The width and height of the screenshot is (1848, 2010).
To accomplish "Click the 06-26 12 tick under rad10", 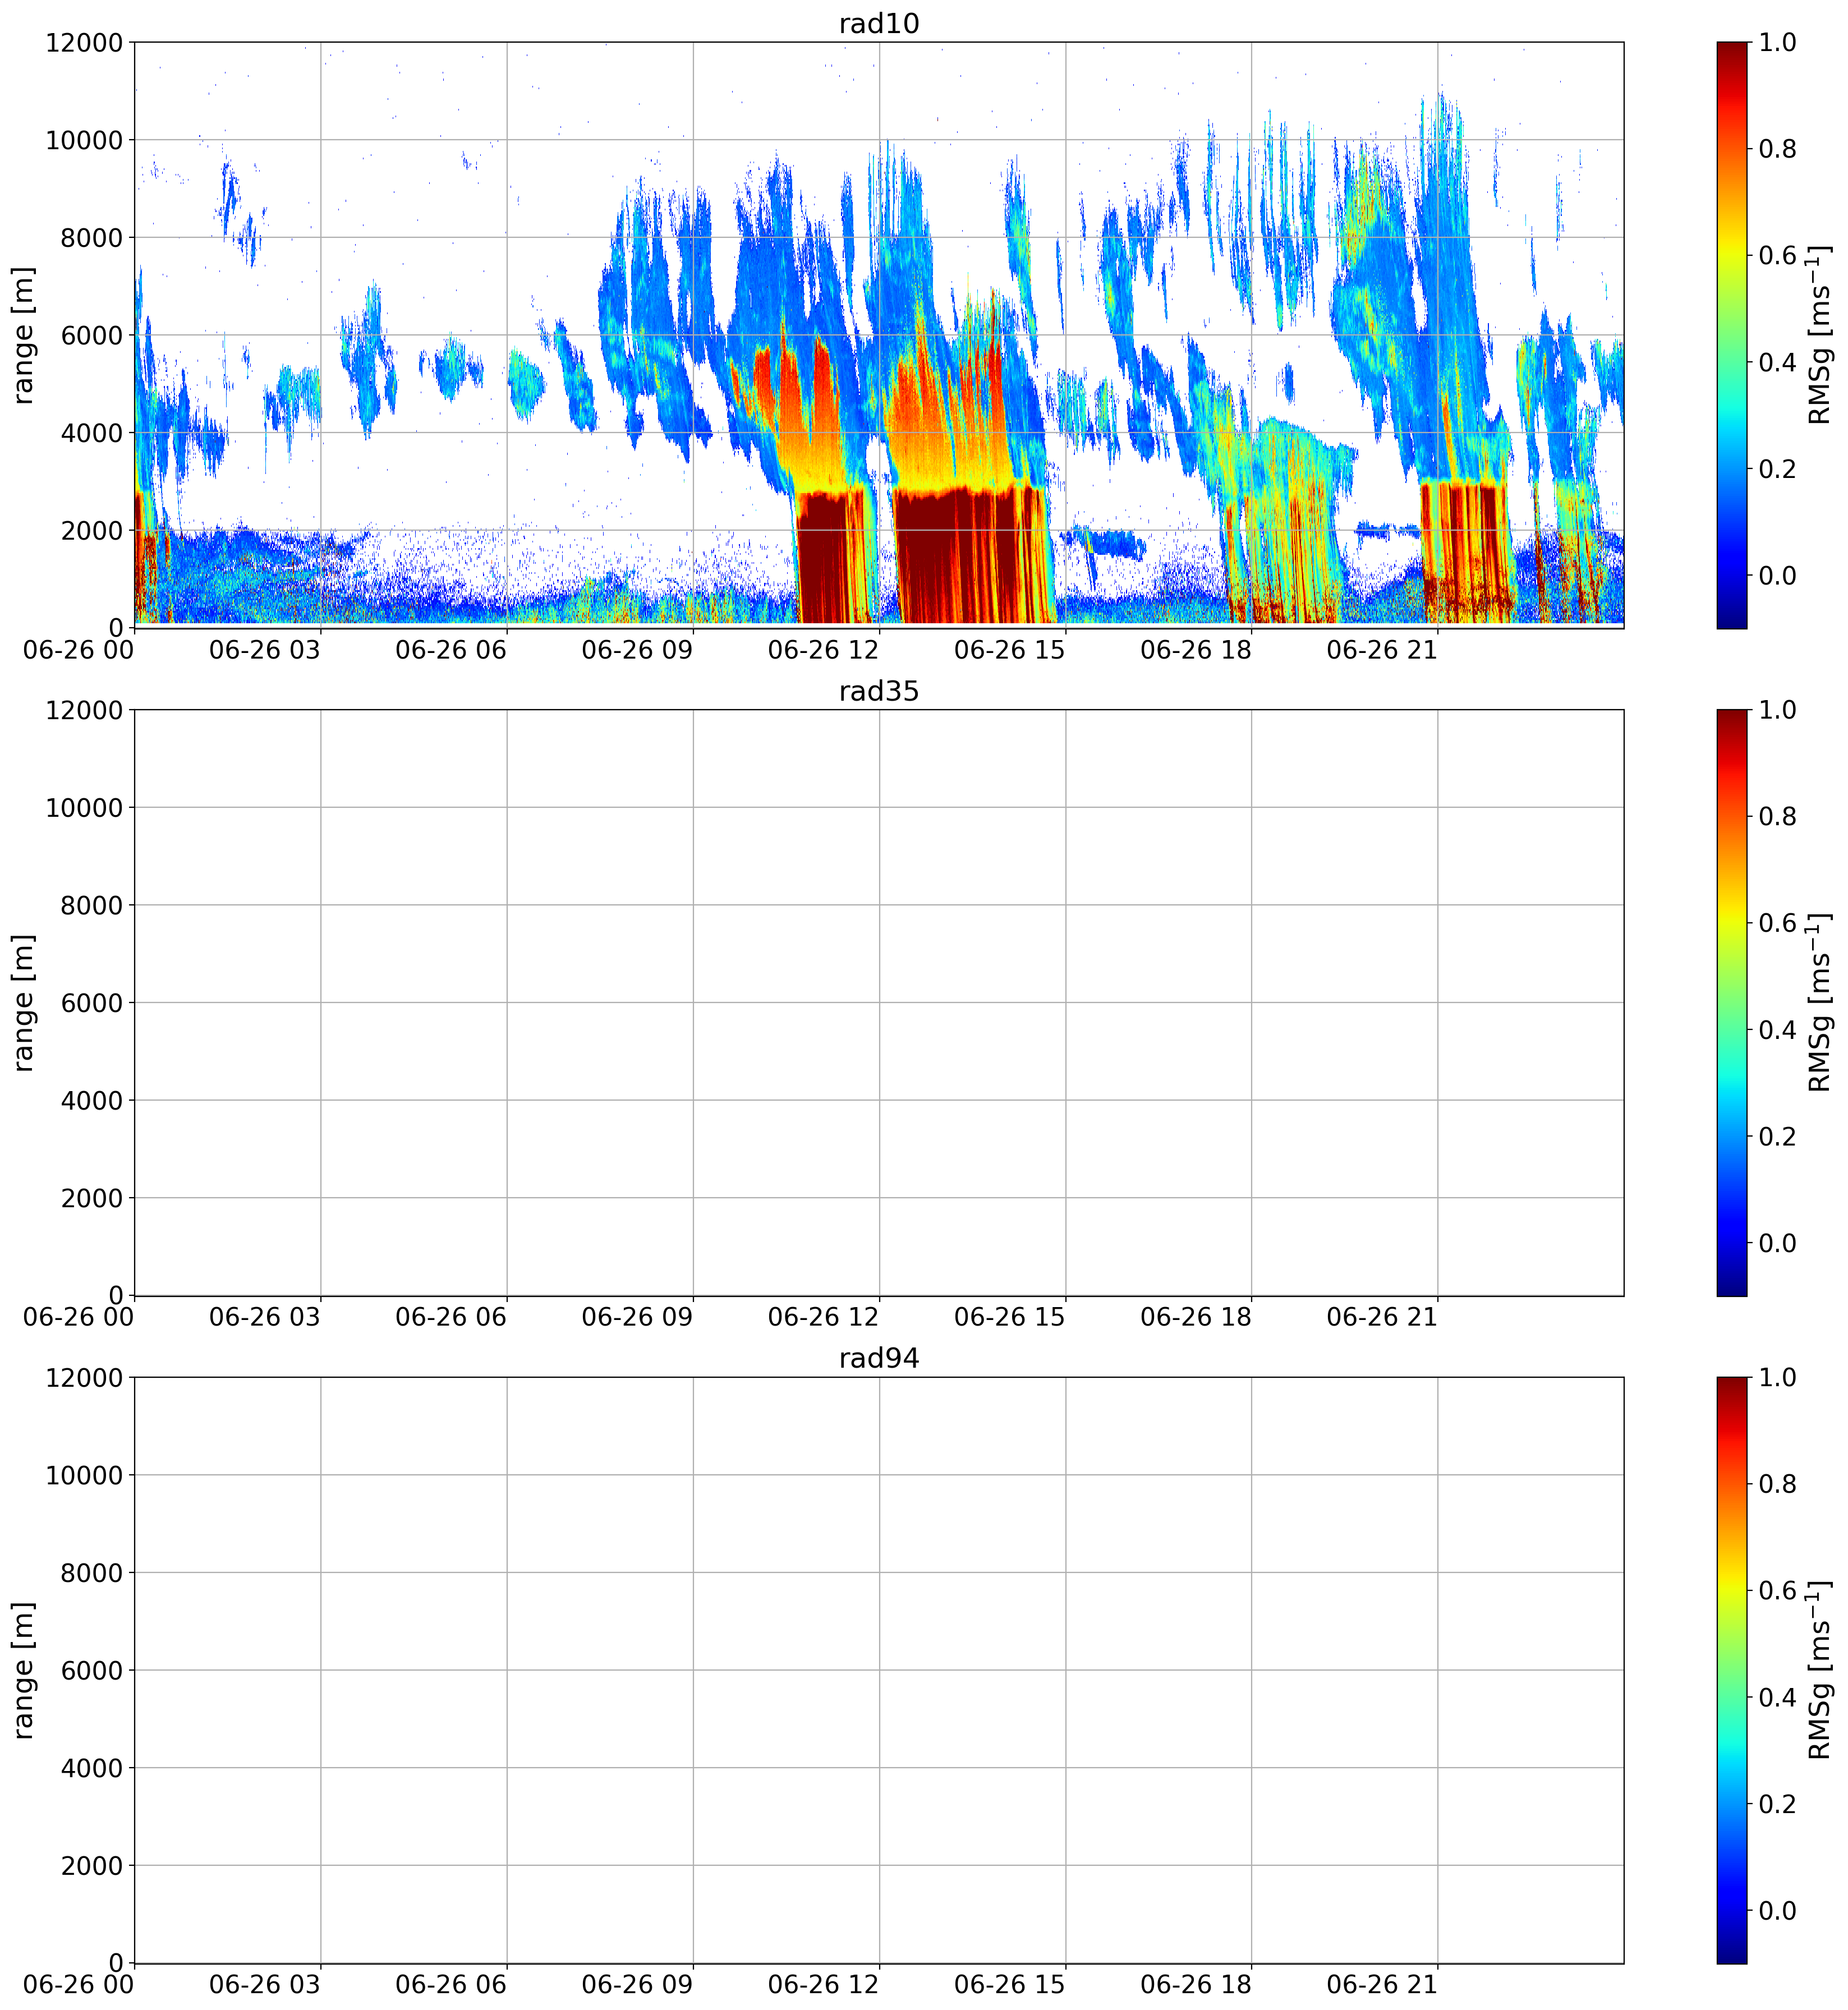I will [823, 650].
